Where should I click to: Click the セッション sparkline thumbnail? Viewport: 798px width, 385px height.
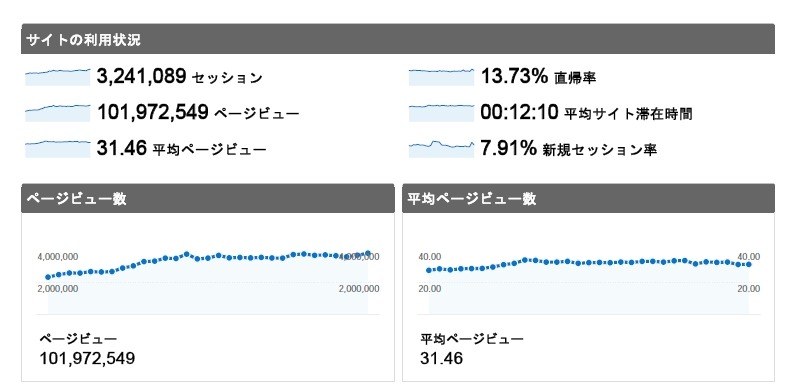(58, 77)
